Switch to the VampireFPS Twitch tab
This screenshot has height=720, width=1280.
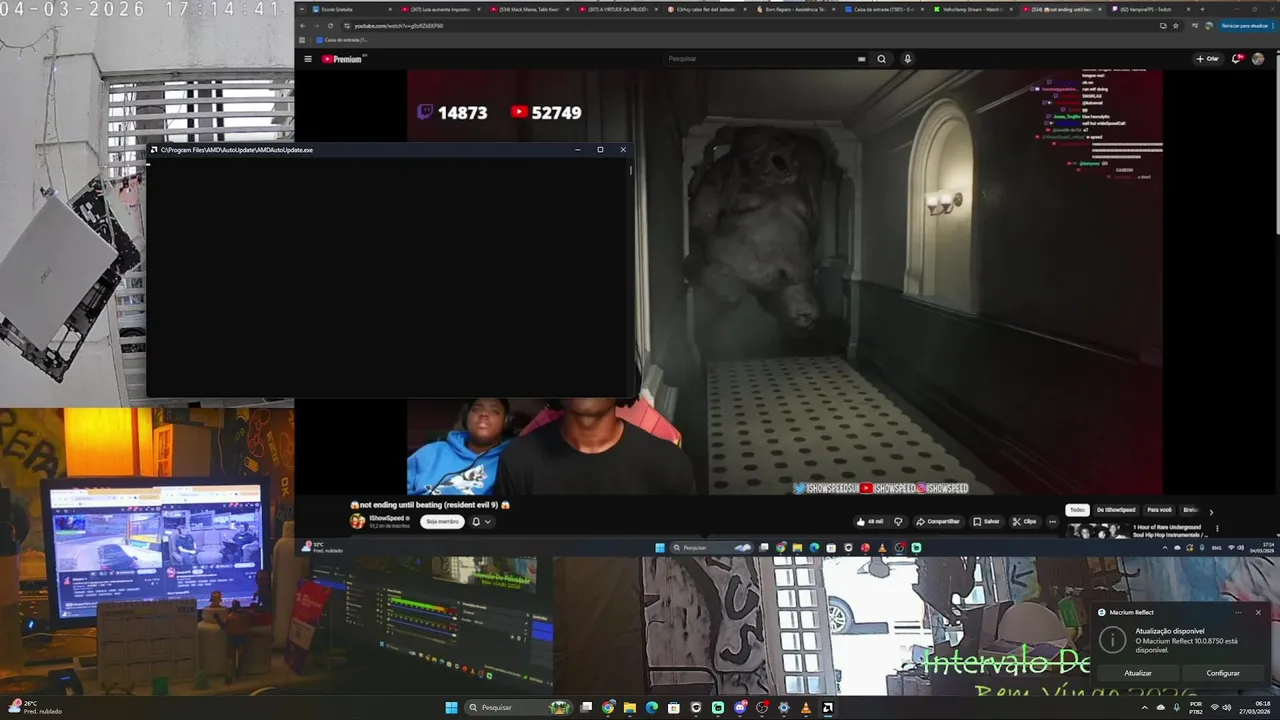[x=1150, y=9]
